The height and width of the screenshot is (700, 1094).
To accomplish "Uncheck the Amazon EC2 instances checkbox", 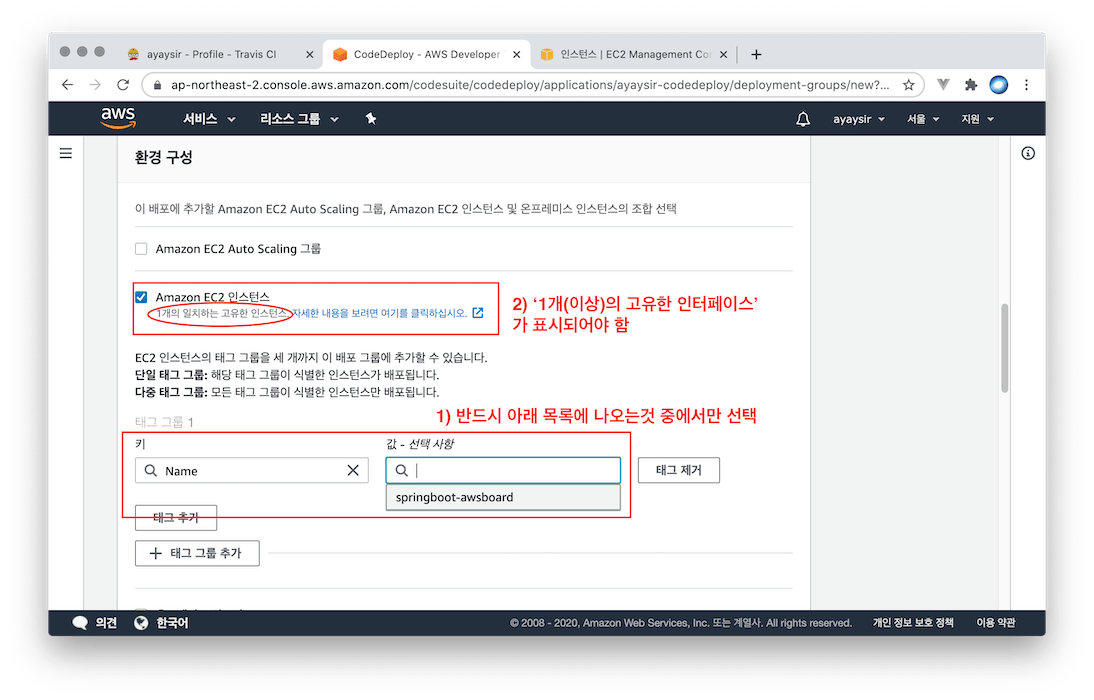I will (x=141, y=297).
